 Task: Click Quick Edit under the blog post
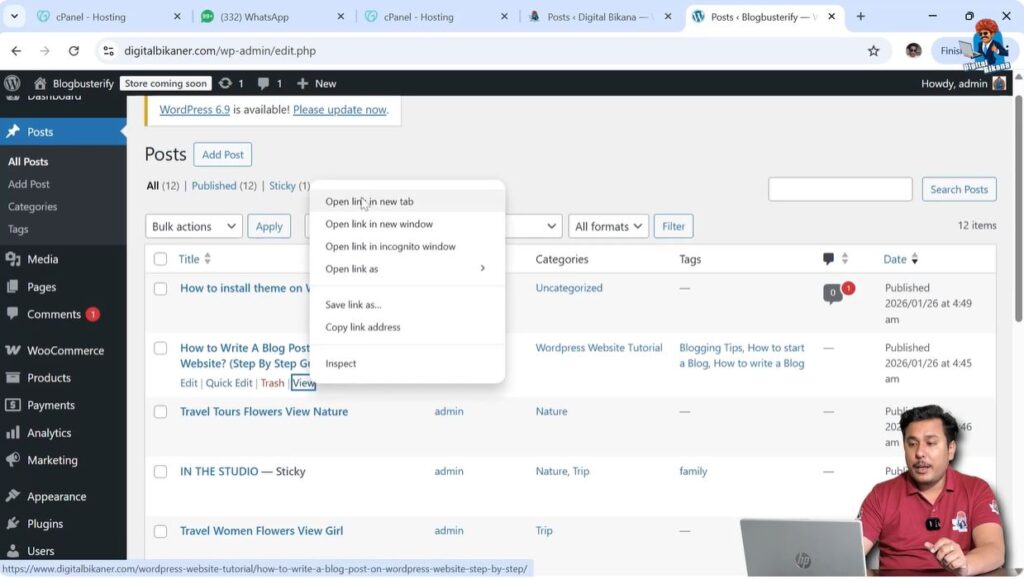(229, 383)
